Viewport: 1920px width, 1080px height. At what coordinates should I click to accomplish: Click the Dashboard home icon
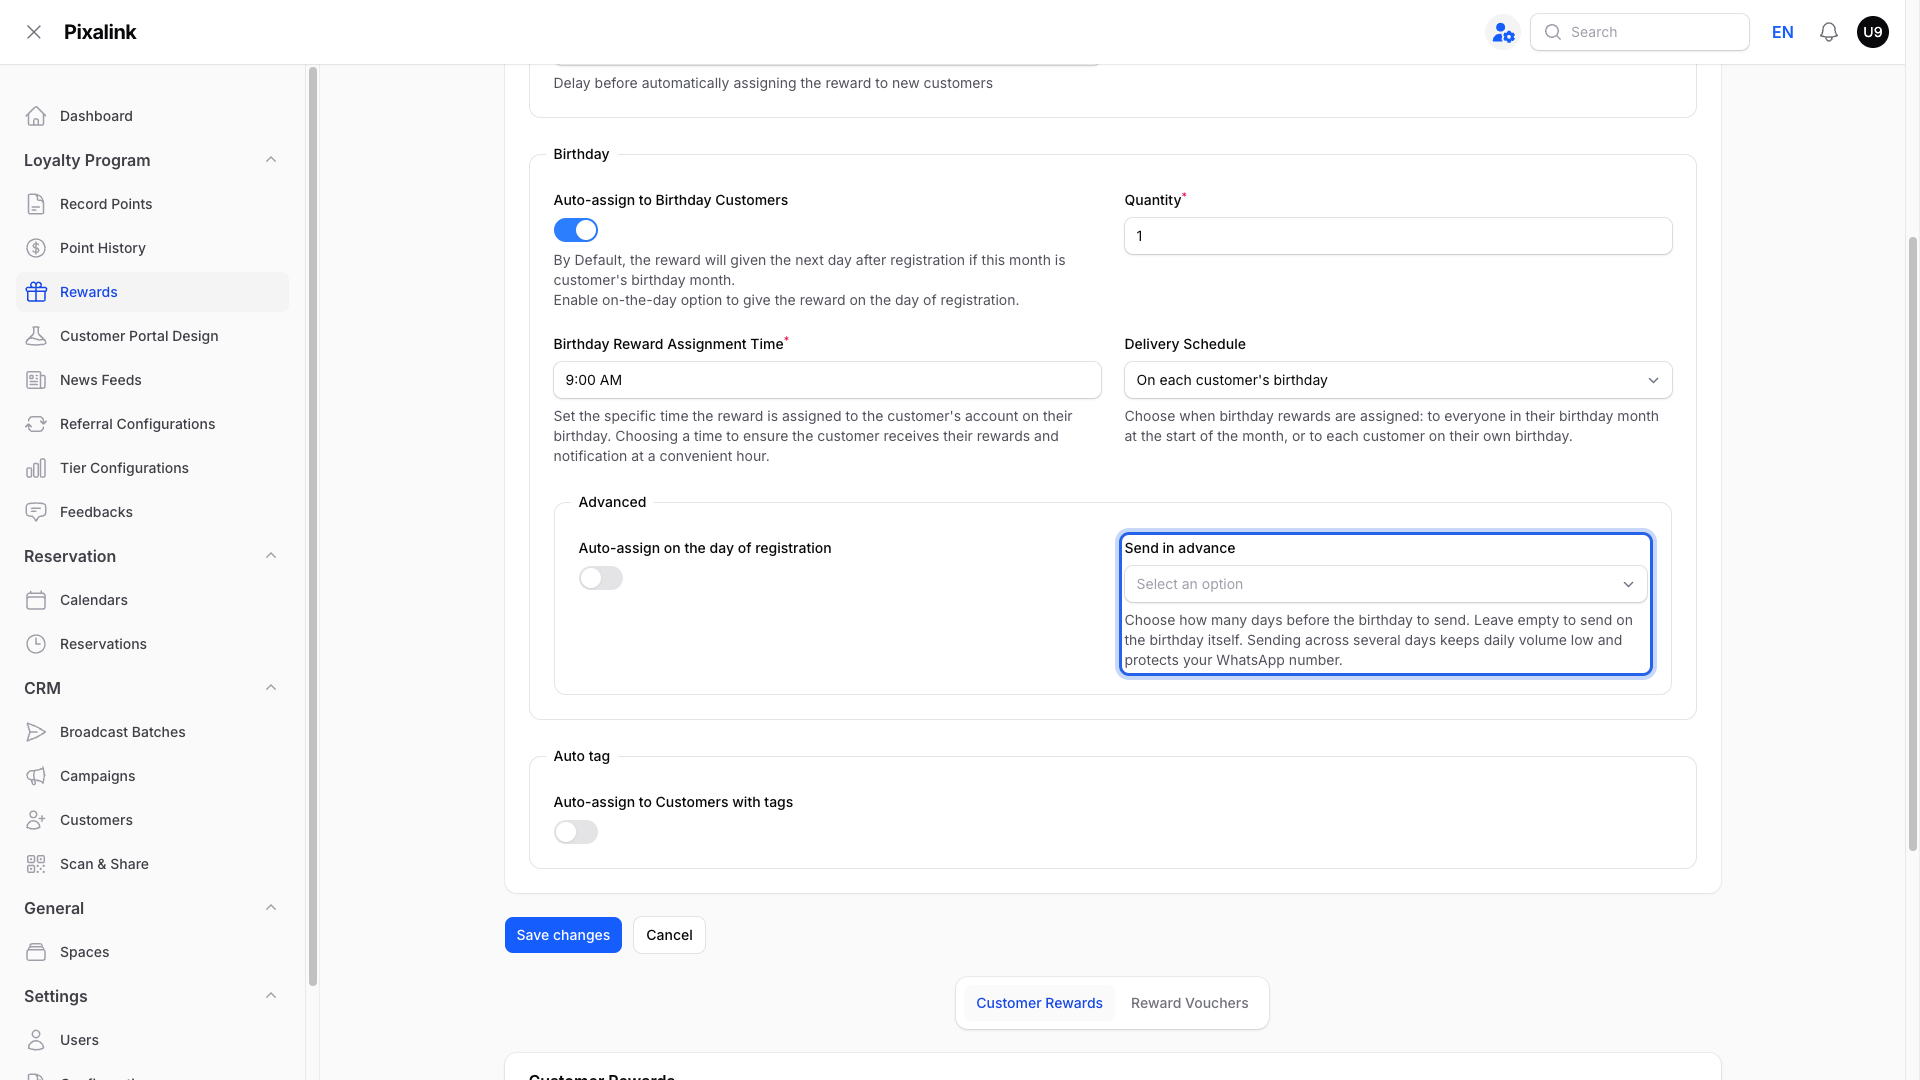click(x=36, y=116)
